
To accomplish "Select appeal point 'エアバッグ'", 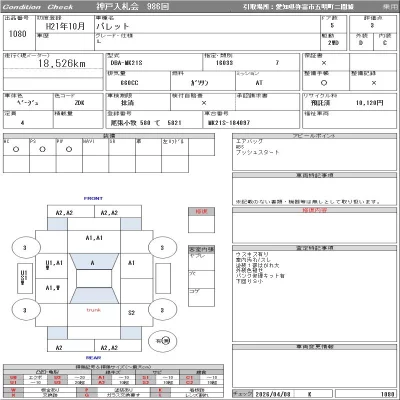I will pos(250,141).
